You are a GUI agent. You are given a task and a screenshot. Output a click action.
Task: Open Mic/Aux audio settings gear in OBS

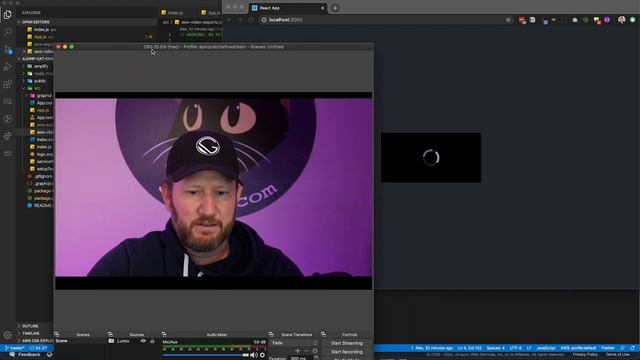pos(262,355)
